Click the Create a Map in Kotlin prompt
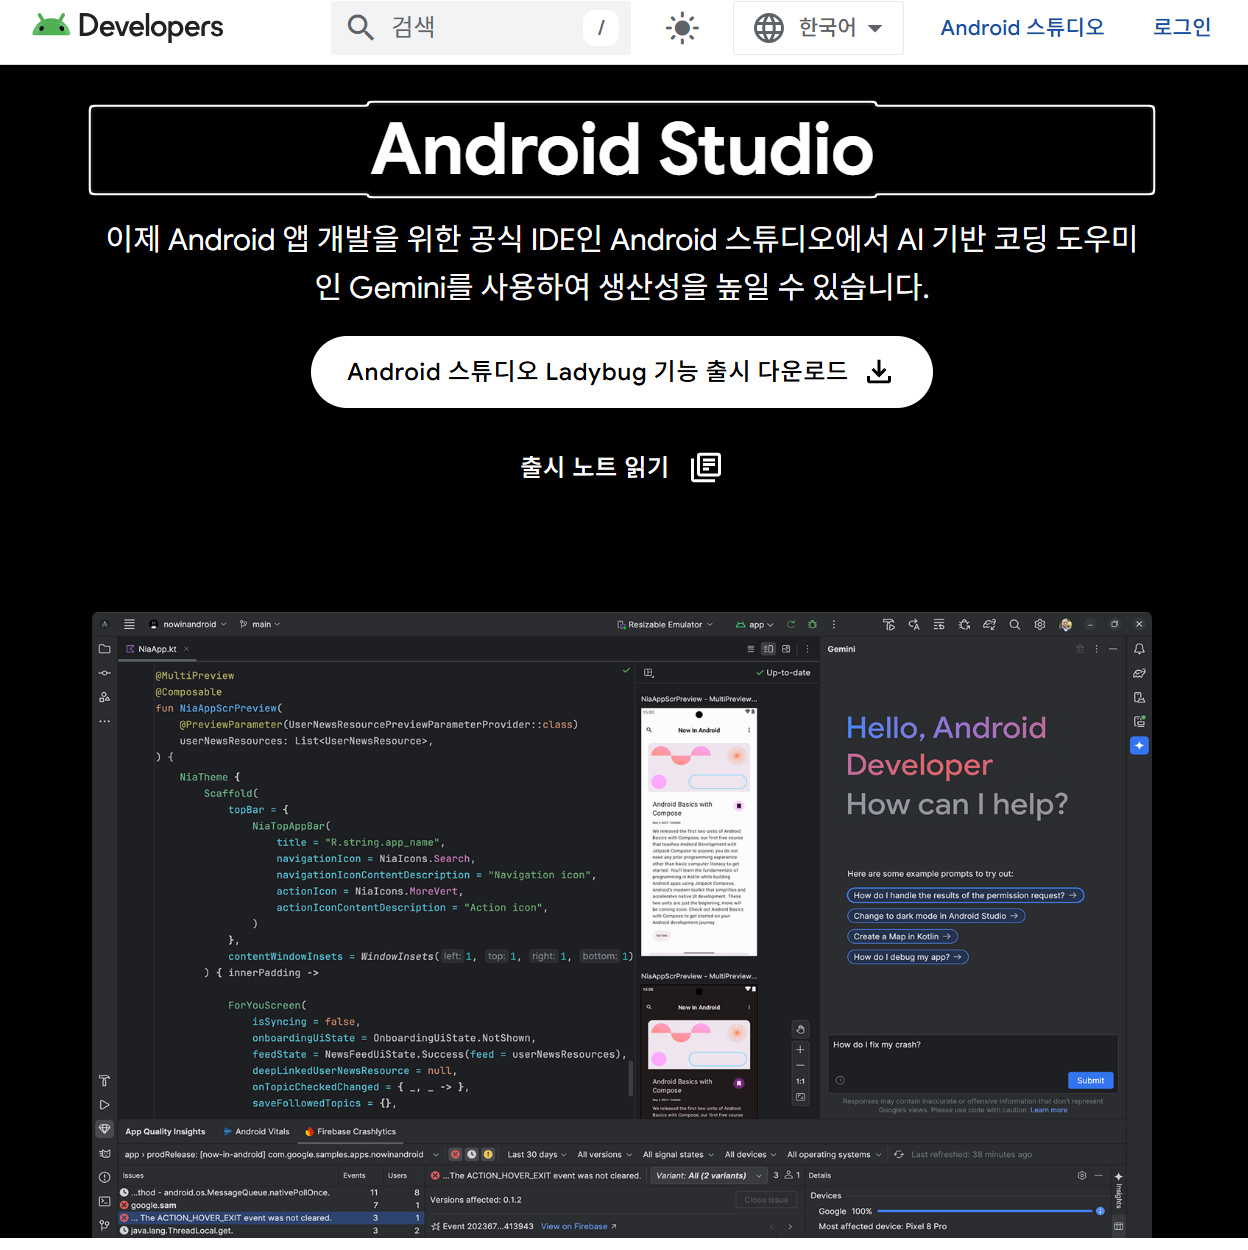This screenshot has height=1250, width=1248. pos(903,936)
